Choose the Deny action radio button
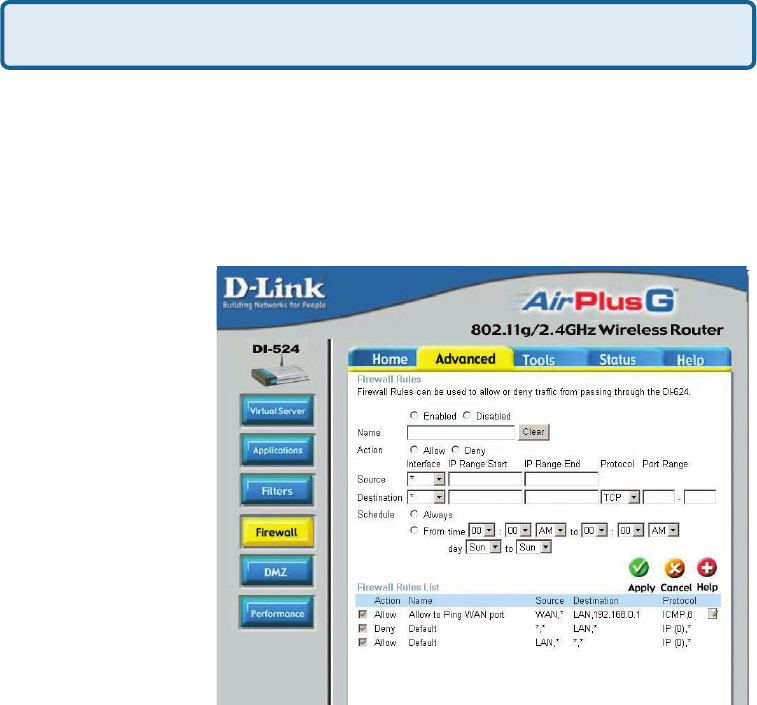 pyautogui.click(x=455, y=450)
